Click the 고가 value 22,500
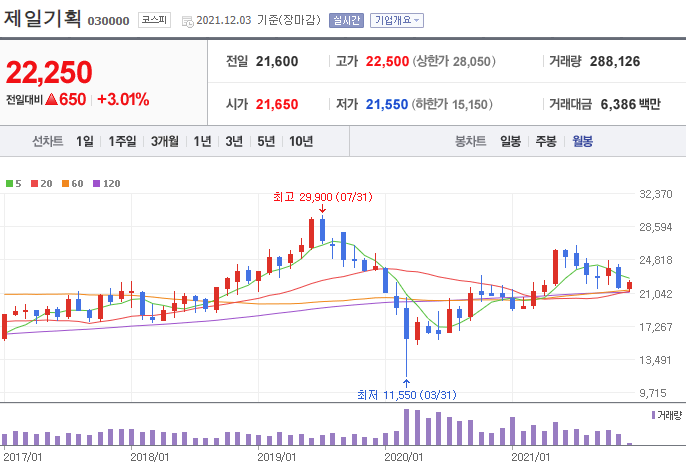The height and width of the screenshot is (467, 686). [x=387, y=61]
